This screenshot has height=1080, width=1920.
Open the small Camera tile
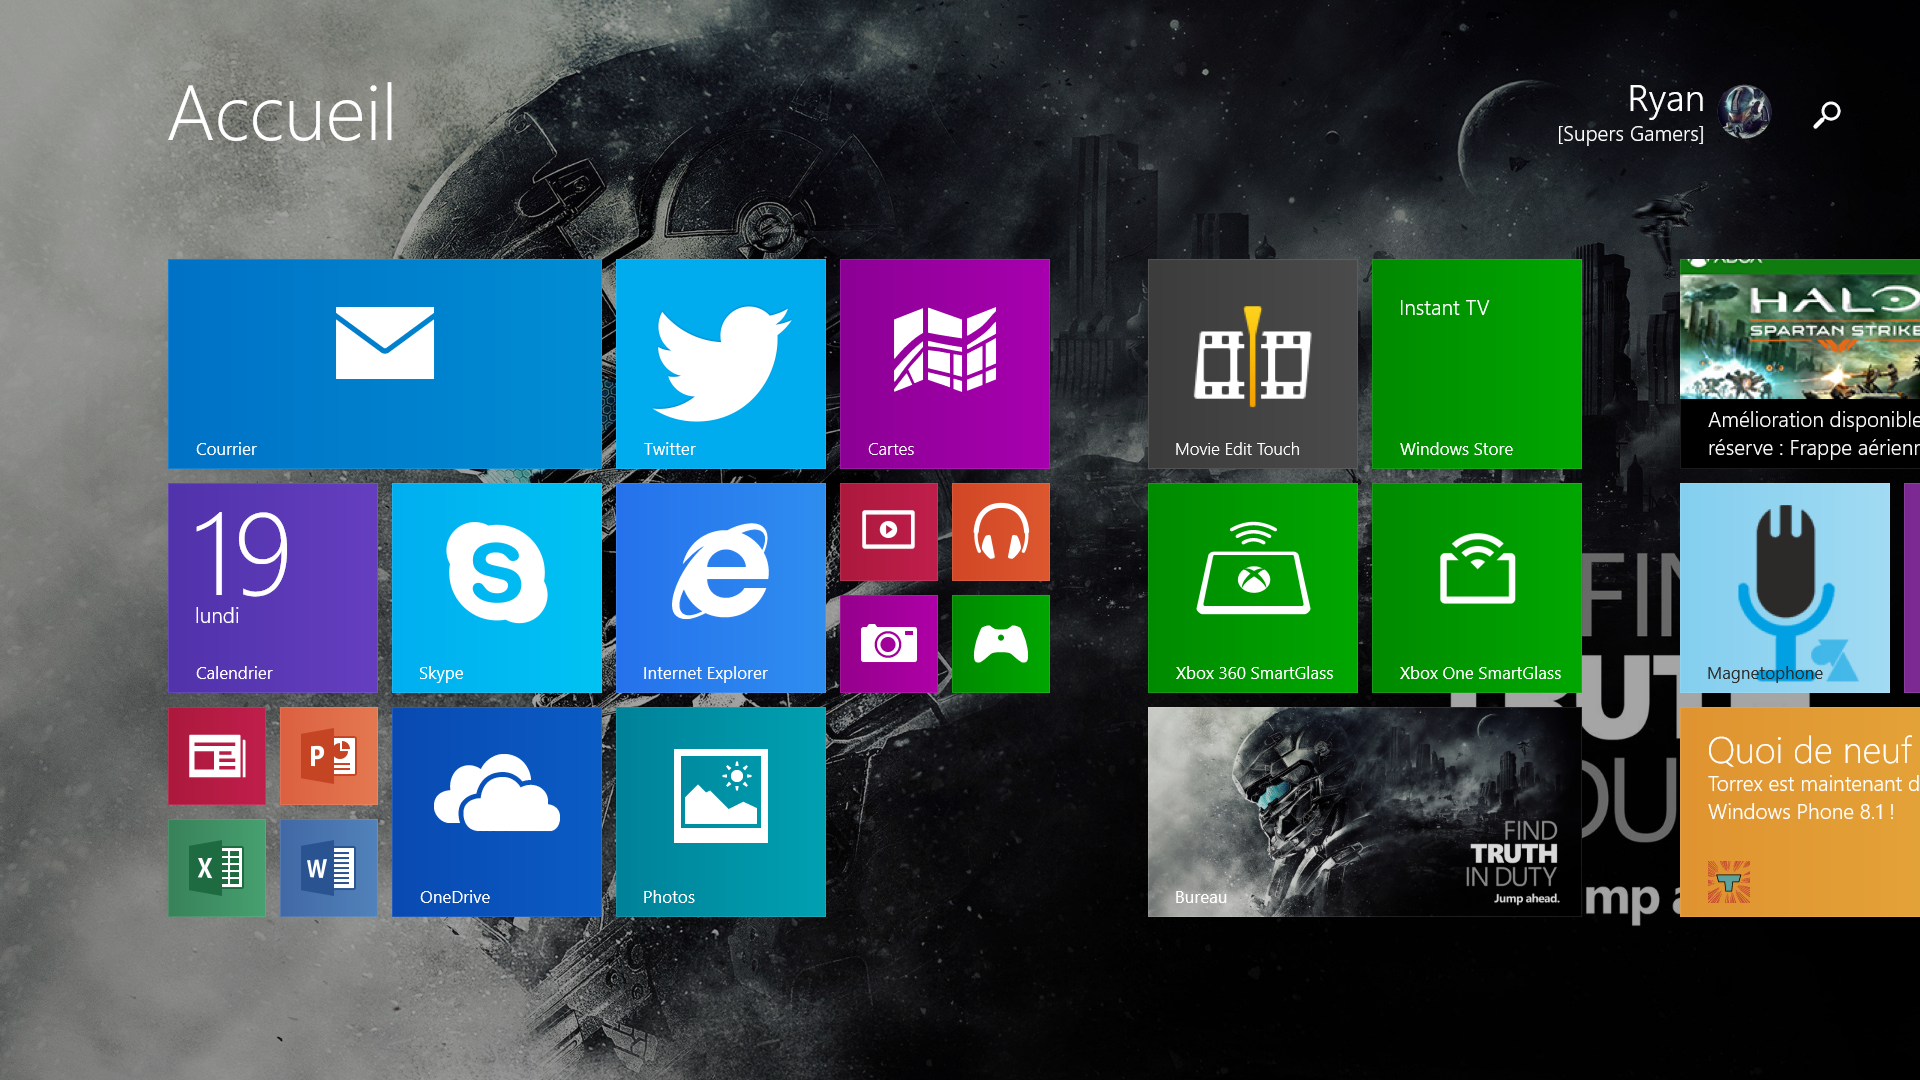pyautogui.click(x=889, y=644)
